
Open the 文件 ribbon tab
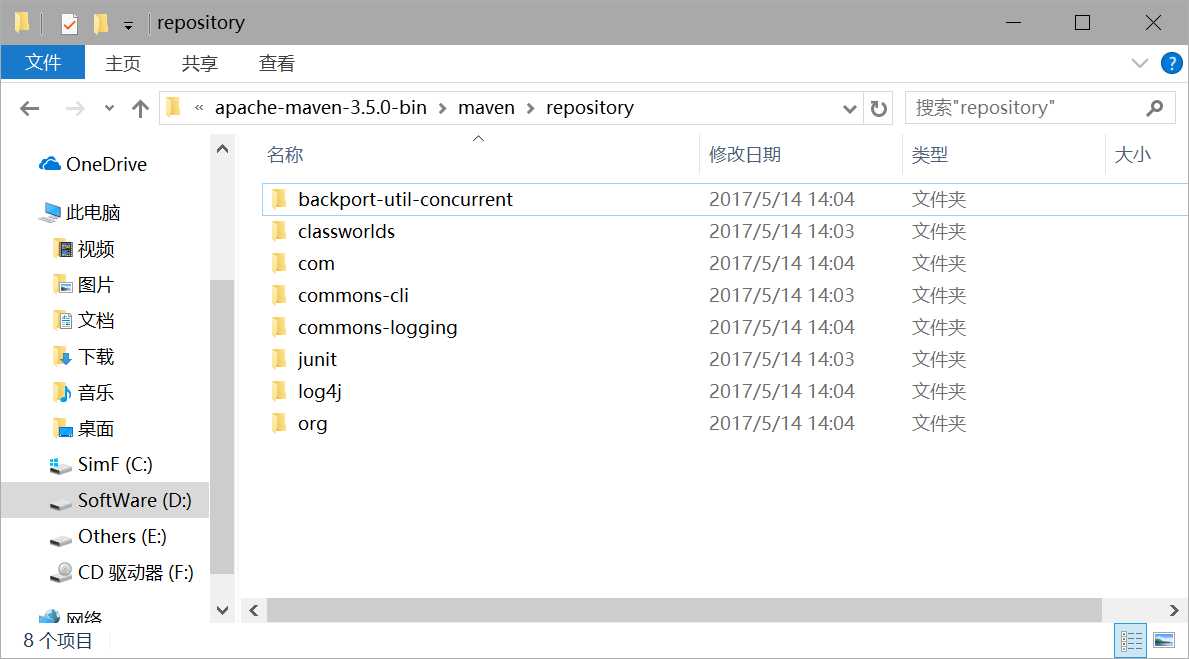tap(42, 62)
